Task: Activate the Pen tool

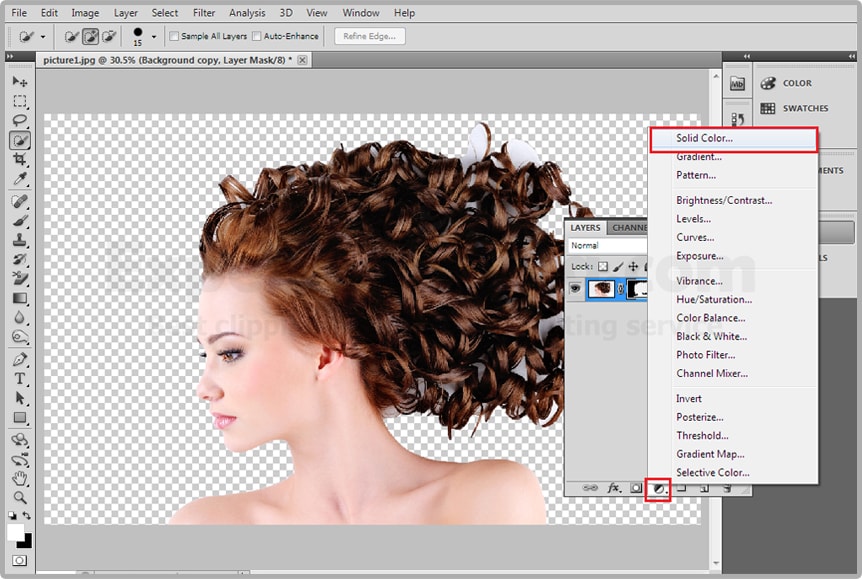Action: click(x=20, y=359)
